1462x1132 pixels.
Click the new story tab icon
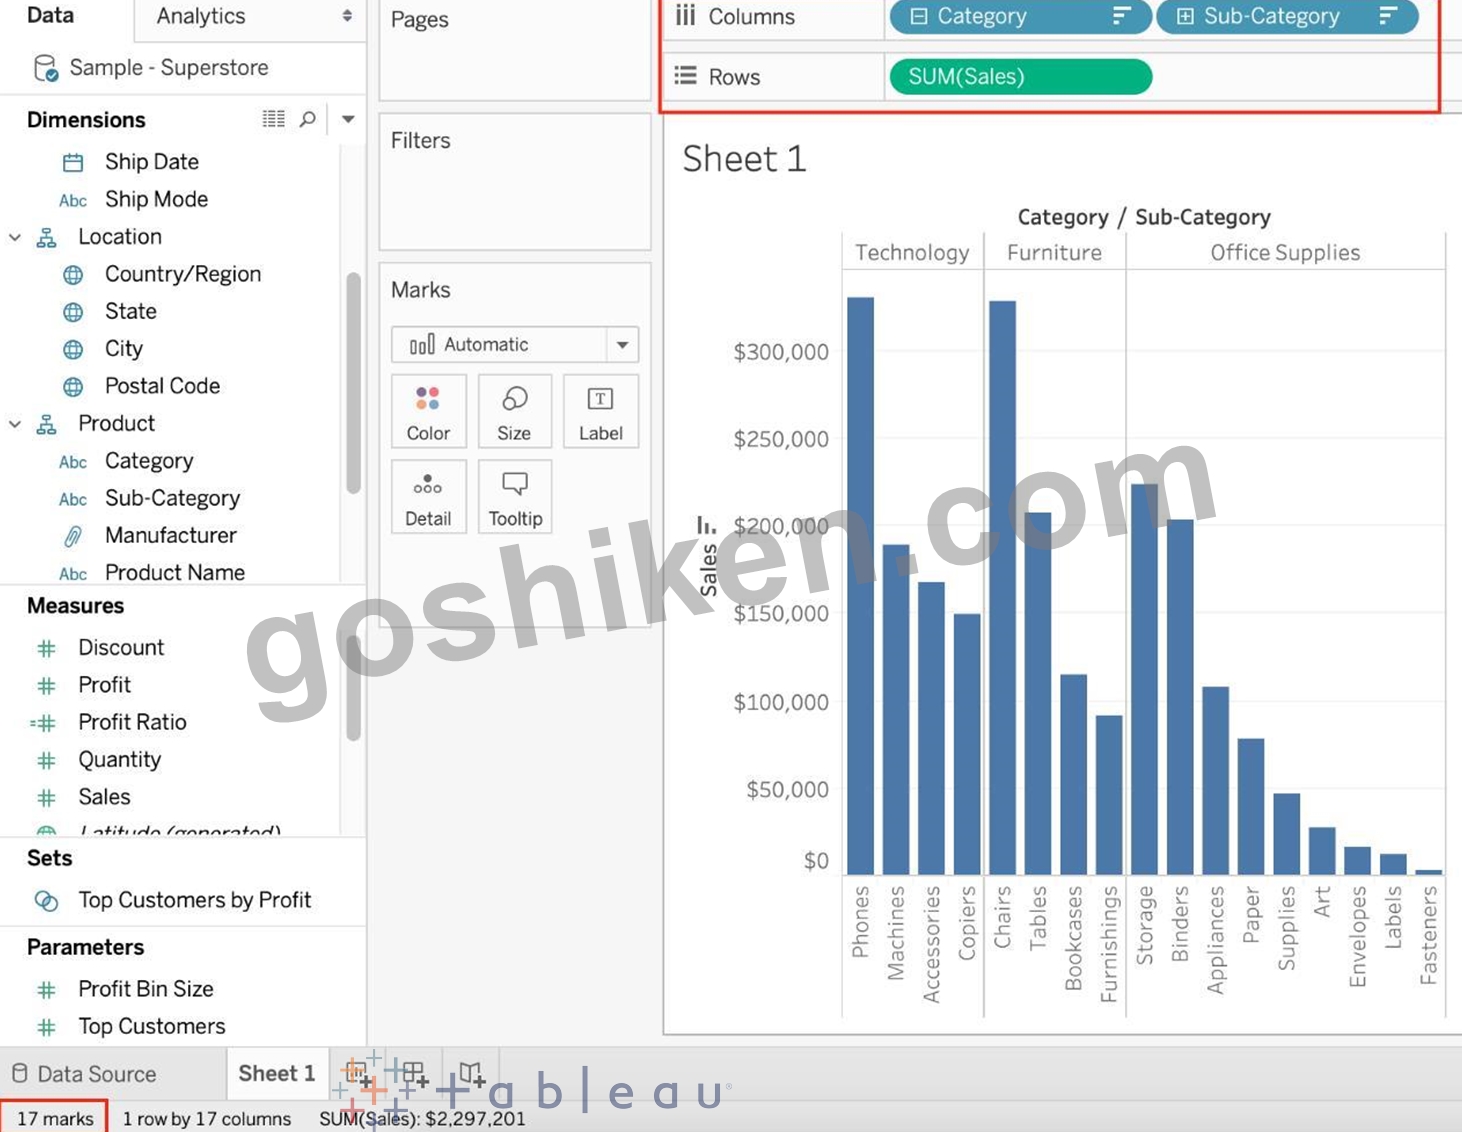pos(471,1075)
